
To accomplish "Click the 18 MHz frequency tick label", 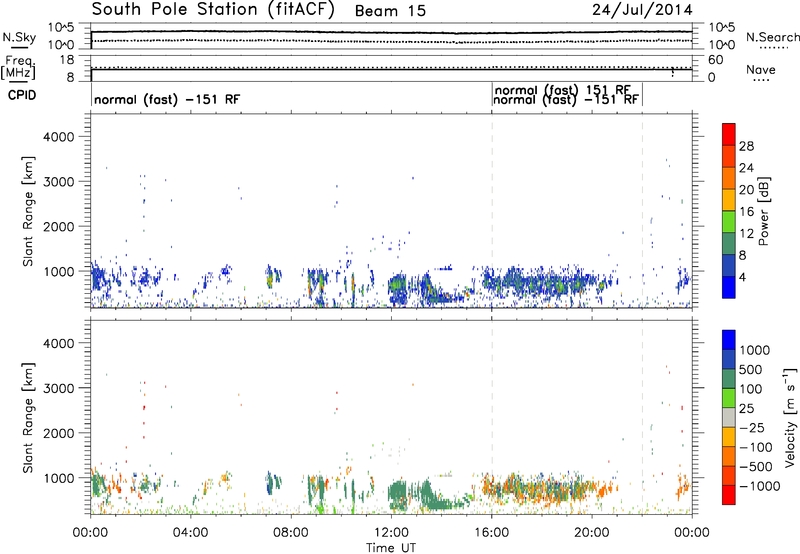I will [x=66, y=60].
